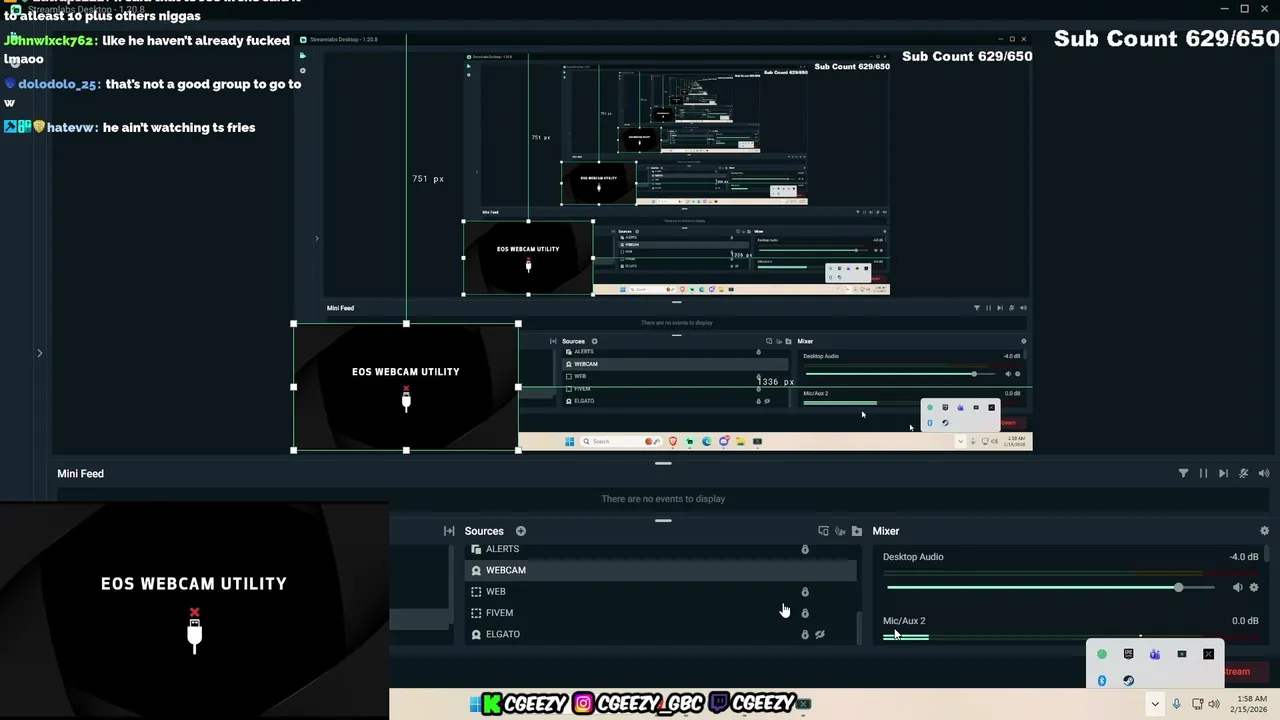The width and height of the screenshot is (1280, 720).
Task: Expand the left sidebar chevron
Action: click(x=40, y=353)
